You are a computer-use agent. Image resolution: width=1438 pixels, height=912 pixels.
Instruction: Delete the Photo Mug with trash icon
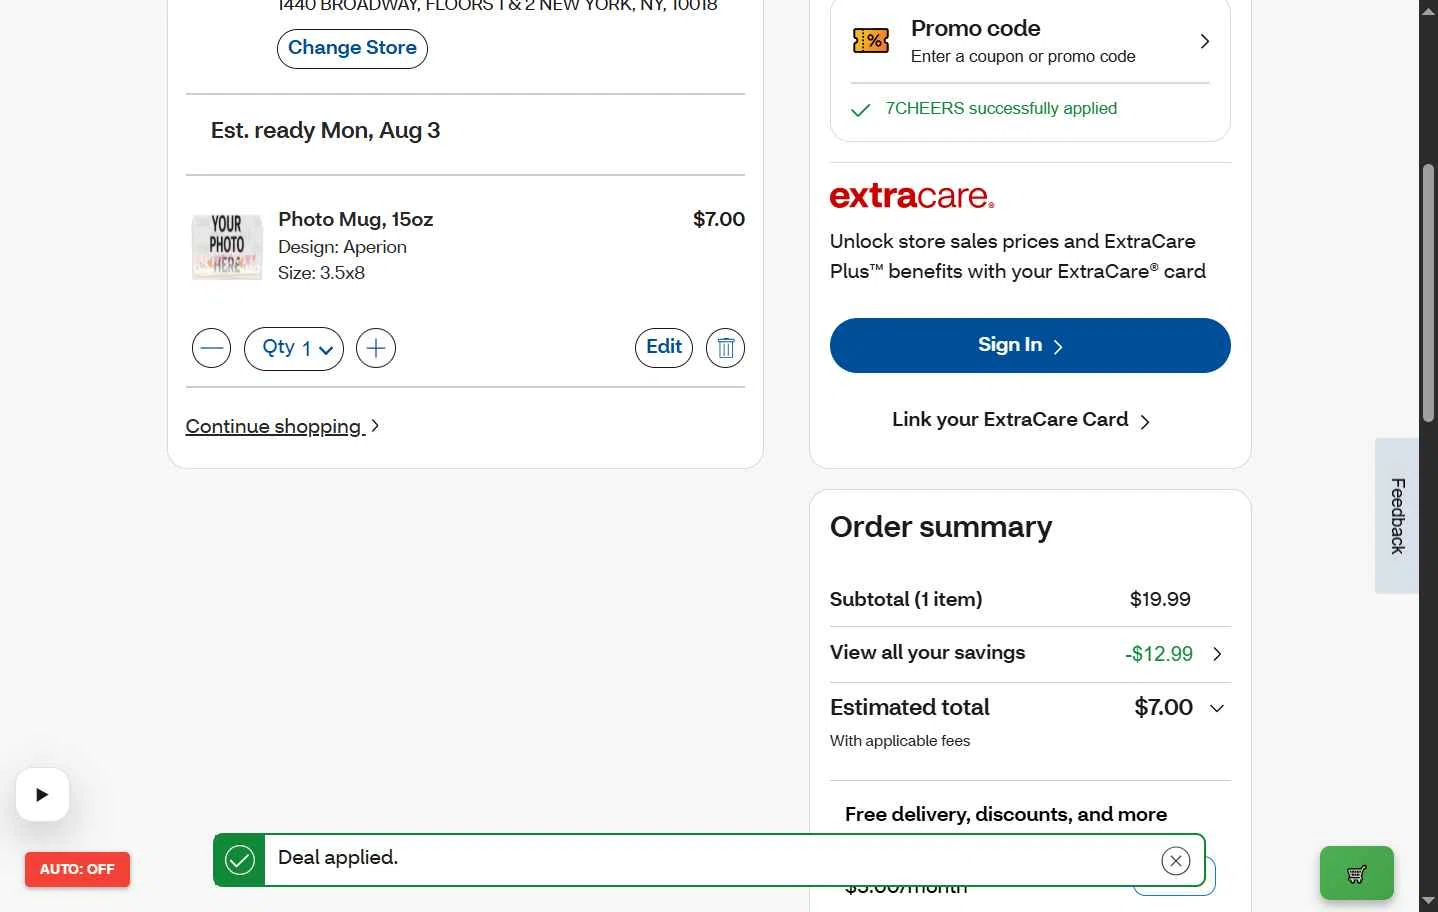[x=725, y=348]
